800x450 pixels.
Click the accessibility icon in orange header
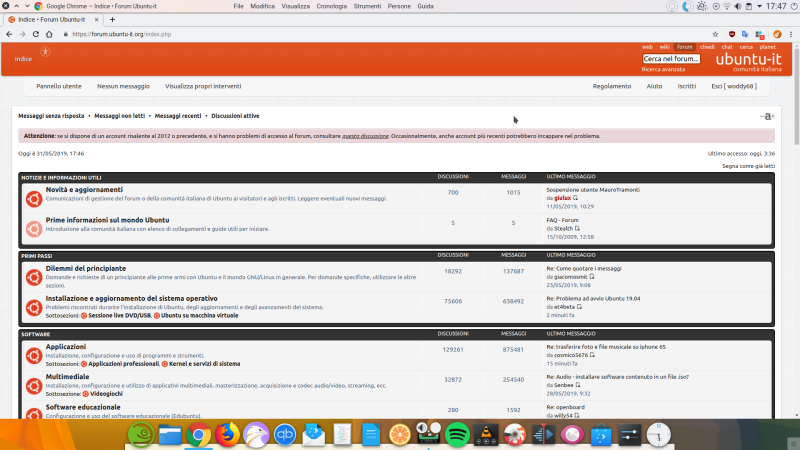pos(45,52)
